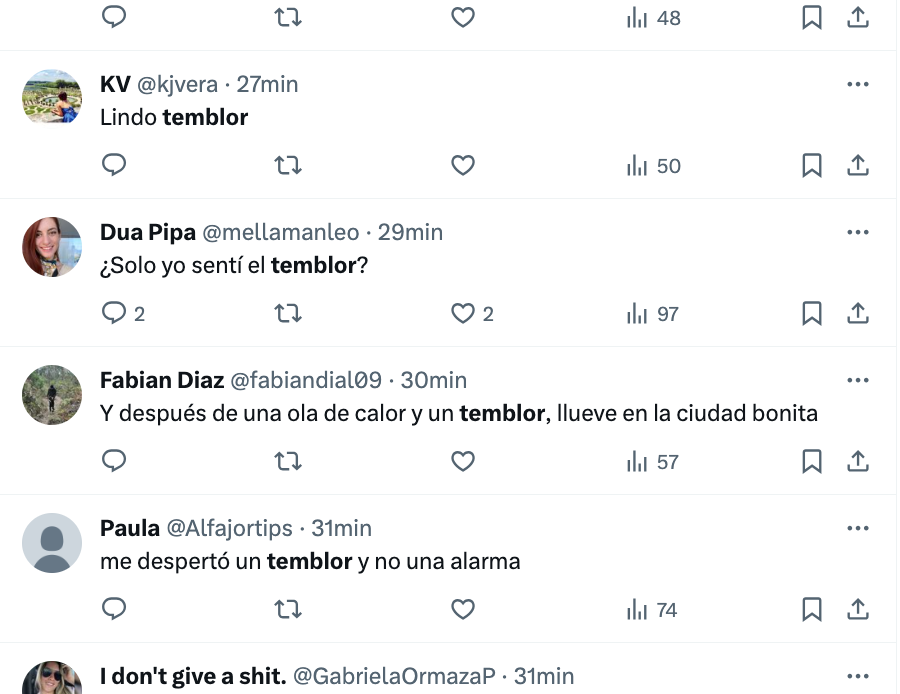Reply to Dua Pipa's tweet
900x694 pixels.
(x=115, y=313)
